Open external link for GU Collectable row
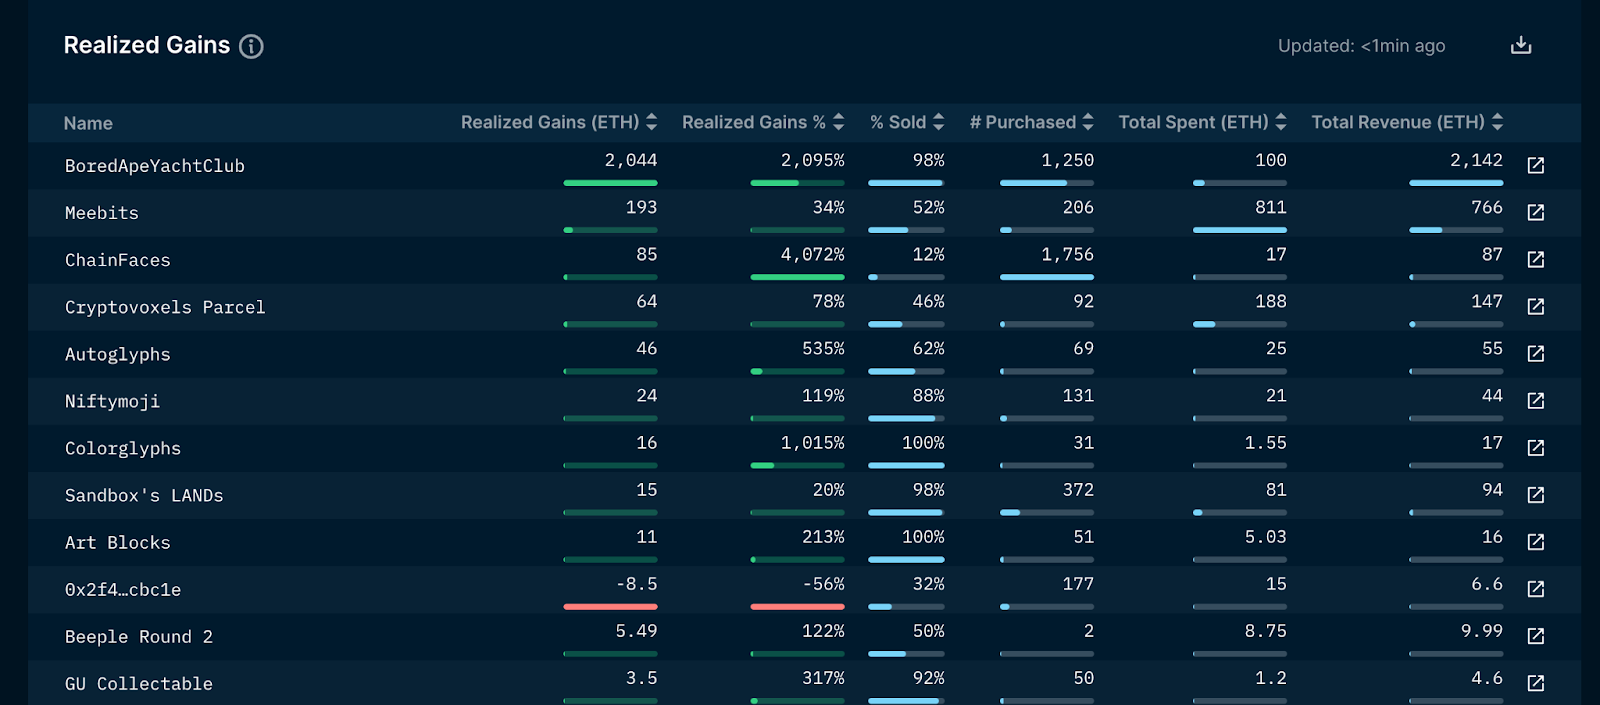 click(x=1536, y=682)
